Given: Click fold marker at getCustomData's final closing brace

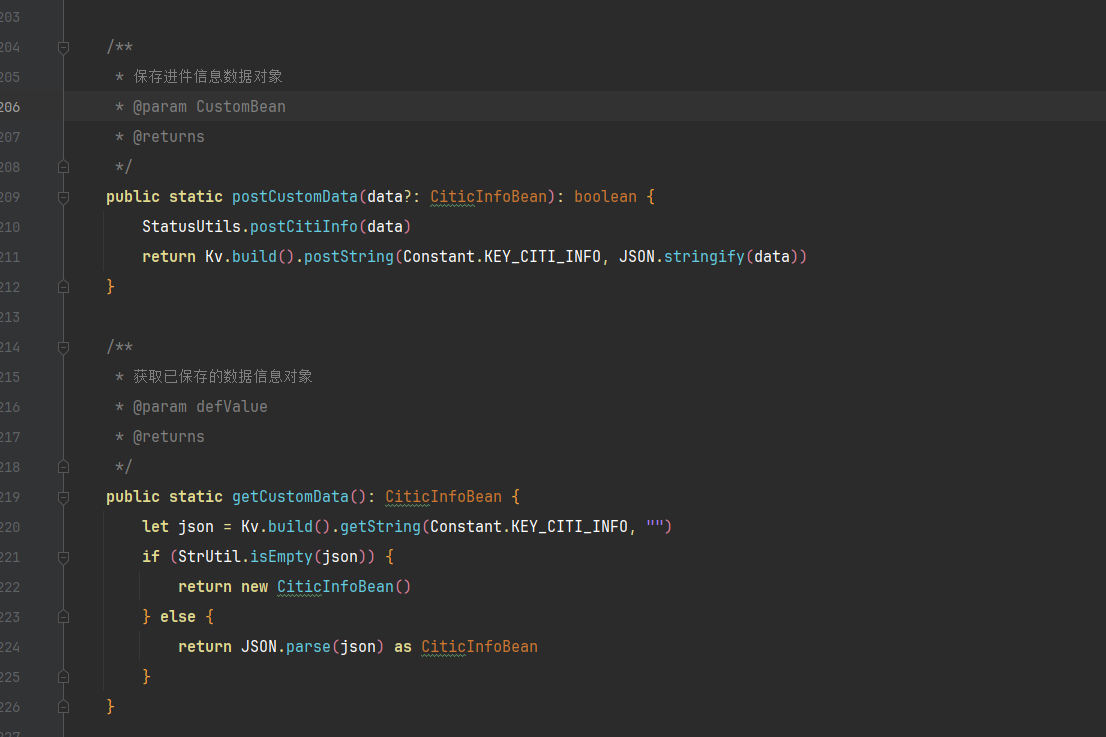Looking at the screenshot, I should (63, 707).
